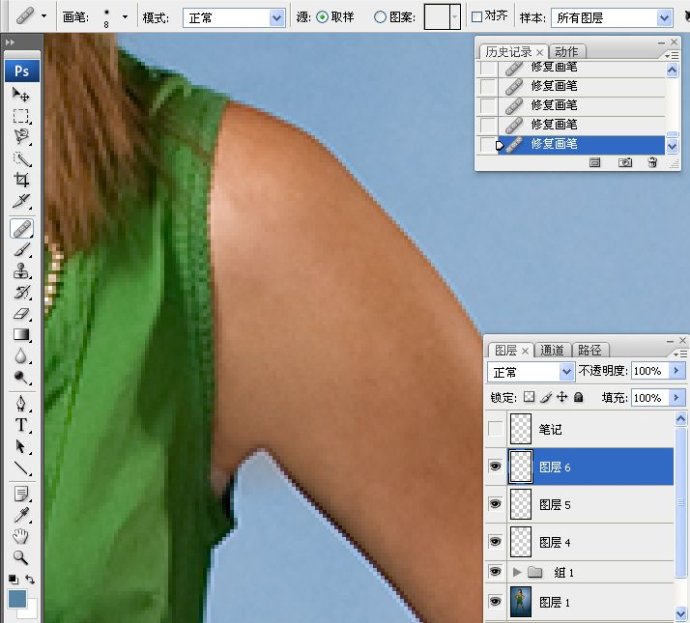Screen dimensions: 690x623
Task: Select the Hand tool
Action: click(20, 536)
